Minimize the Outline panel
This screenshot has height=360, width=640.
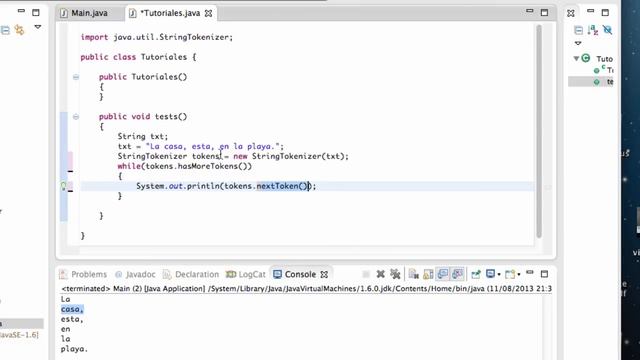[x=591, y=11]
